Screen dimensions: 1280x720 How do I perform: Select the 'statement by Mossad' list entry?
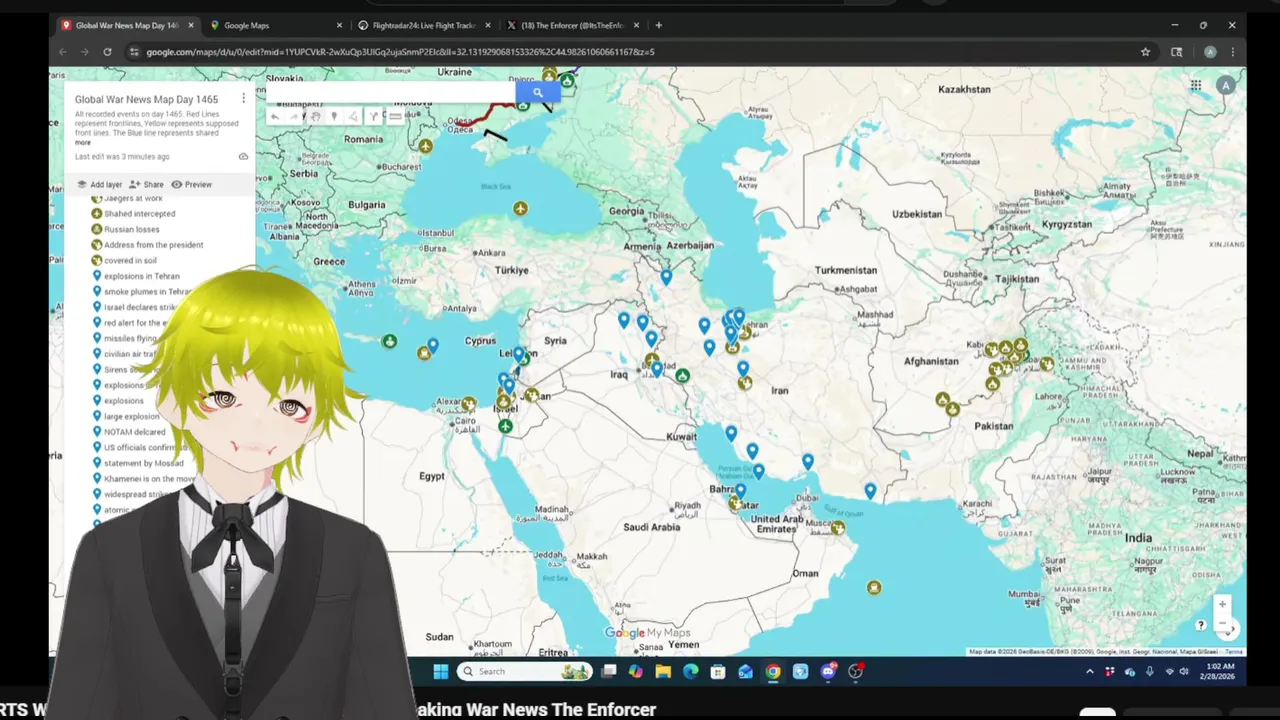(143, 463)
